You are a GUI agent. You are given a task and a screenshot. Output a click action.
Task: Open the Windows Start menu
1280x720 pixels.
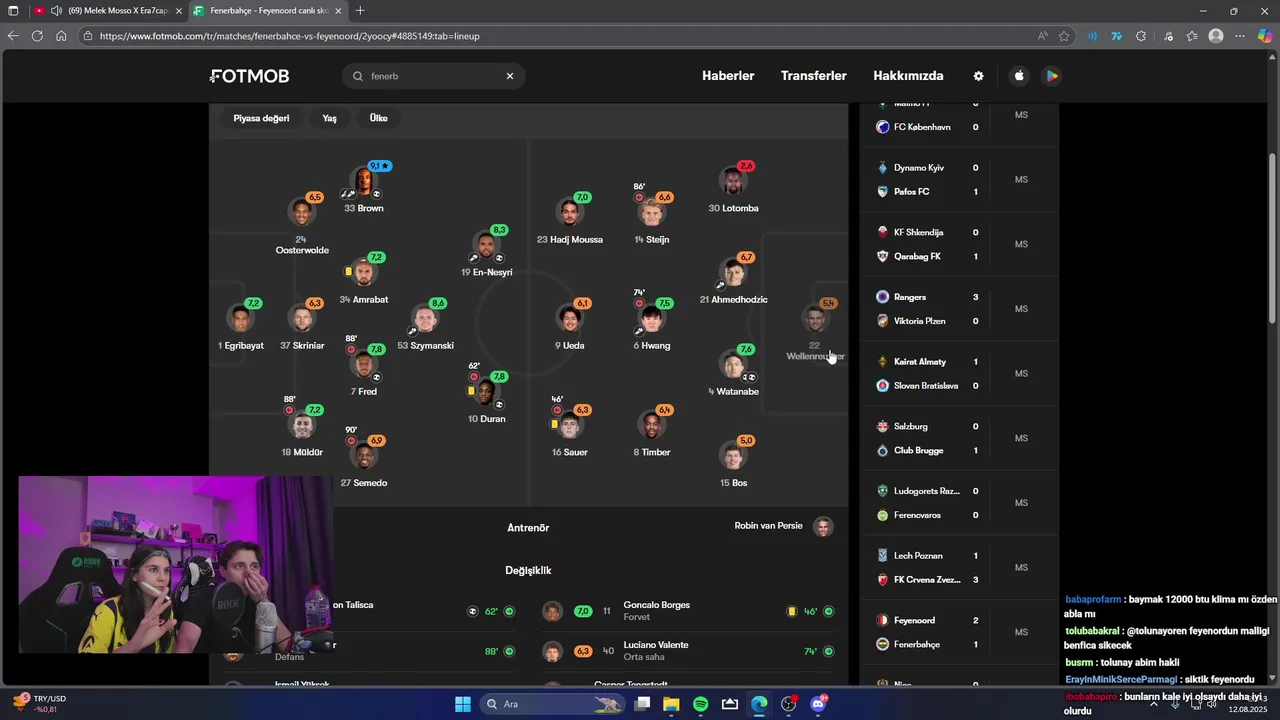pyautogui.click(x=463, y=704)
